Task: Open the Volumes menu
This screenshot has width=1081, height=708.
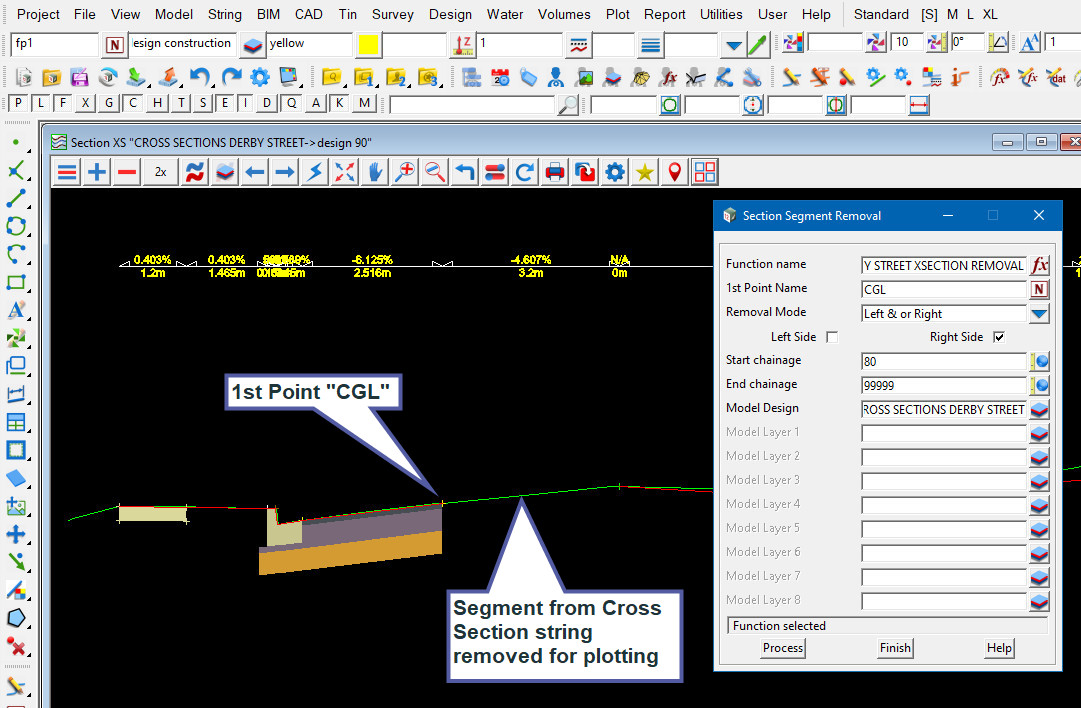Action: [x=564, y=14]
